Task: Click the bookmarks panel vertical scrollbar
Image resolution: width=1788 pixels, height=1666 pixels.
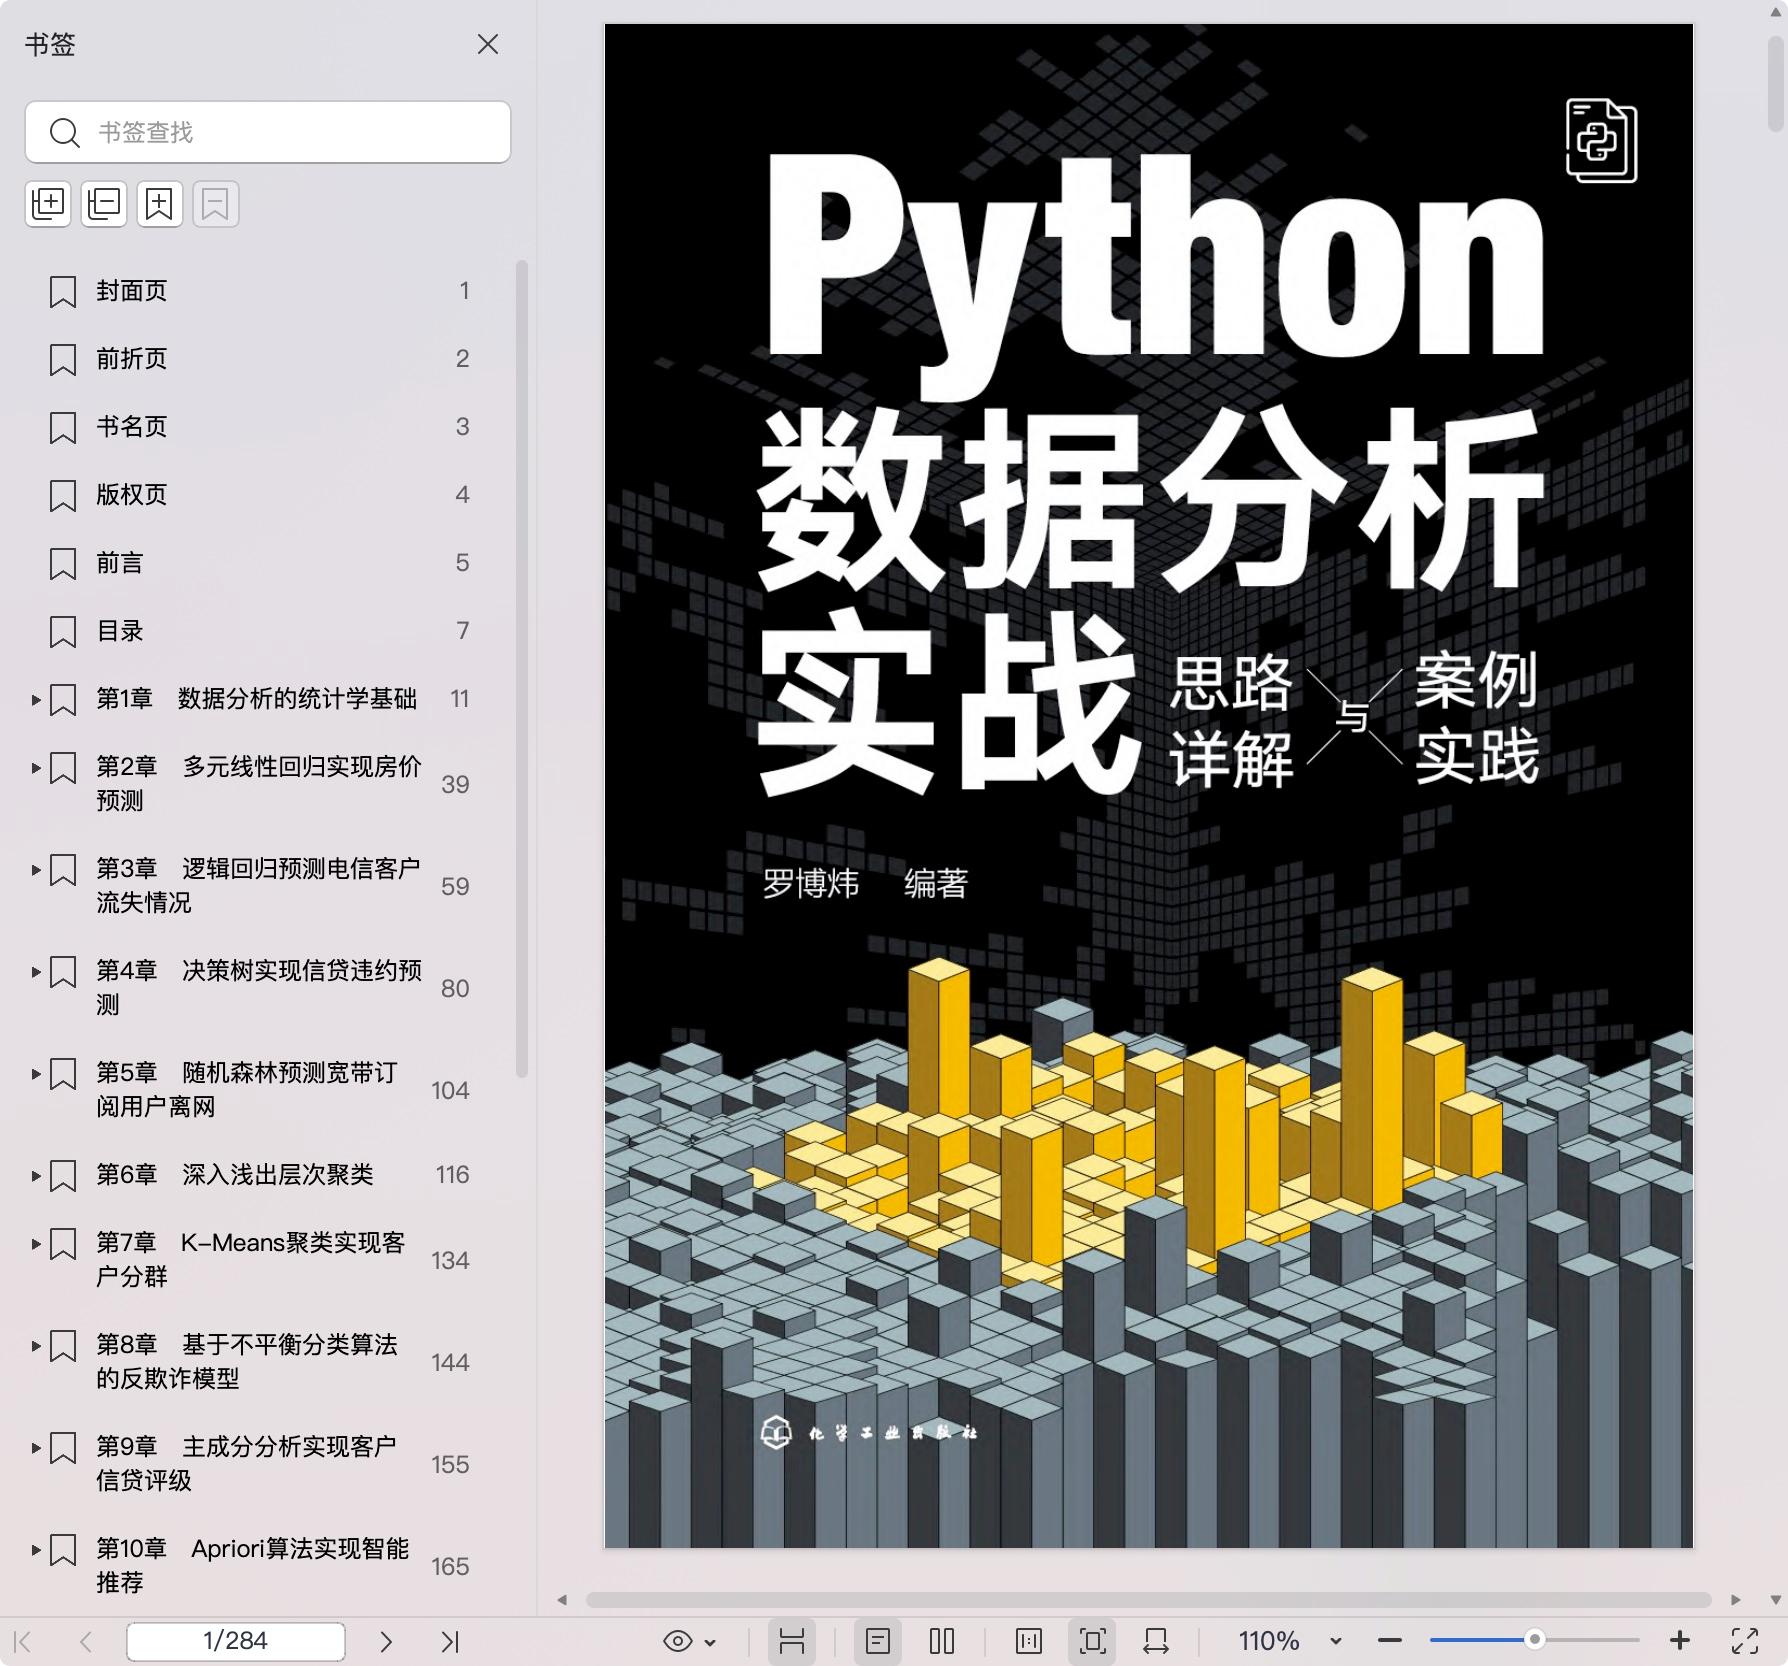Action: pyautogui.click(x=521, y=669)
